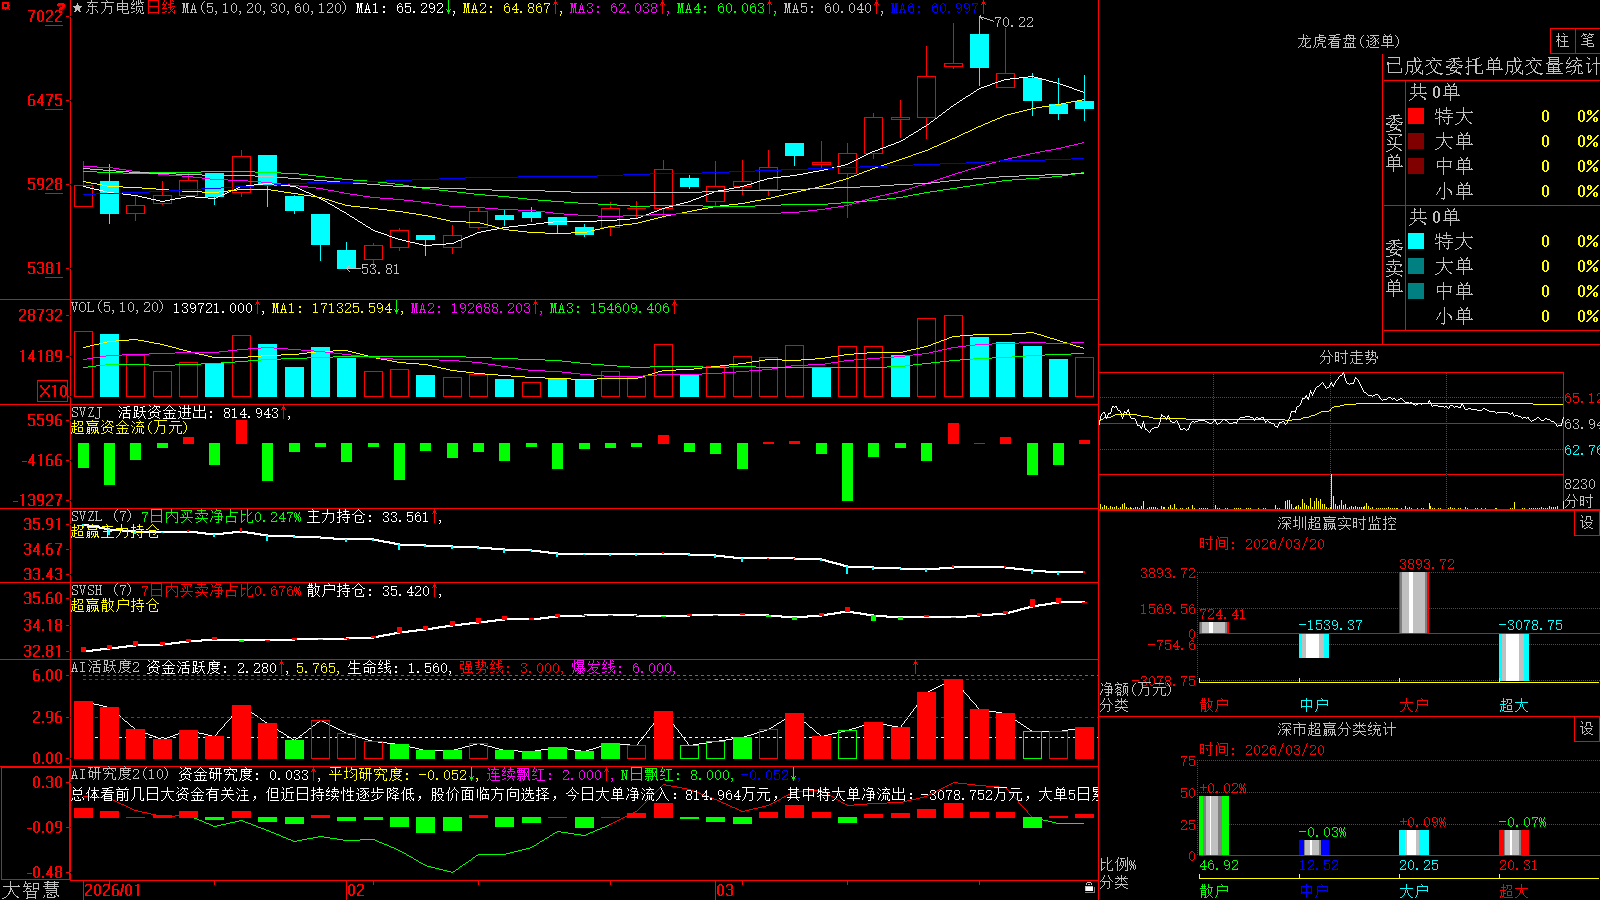Image resolution: width=1600 pixels, height=900 pixels.
Task: Click the 已成交委托单成交量统计 header
Action: pos(1493,66)
